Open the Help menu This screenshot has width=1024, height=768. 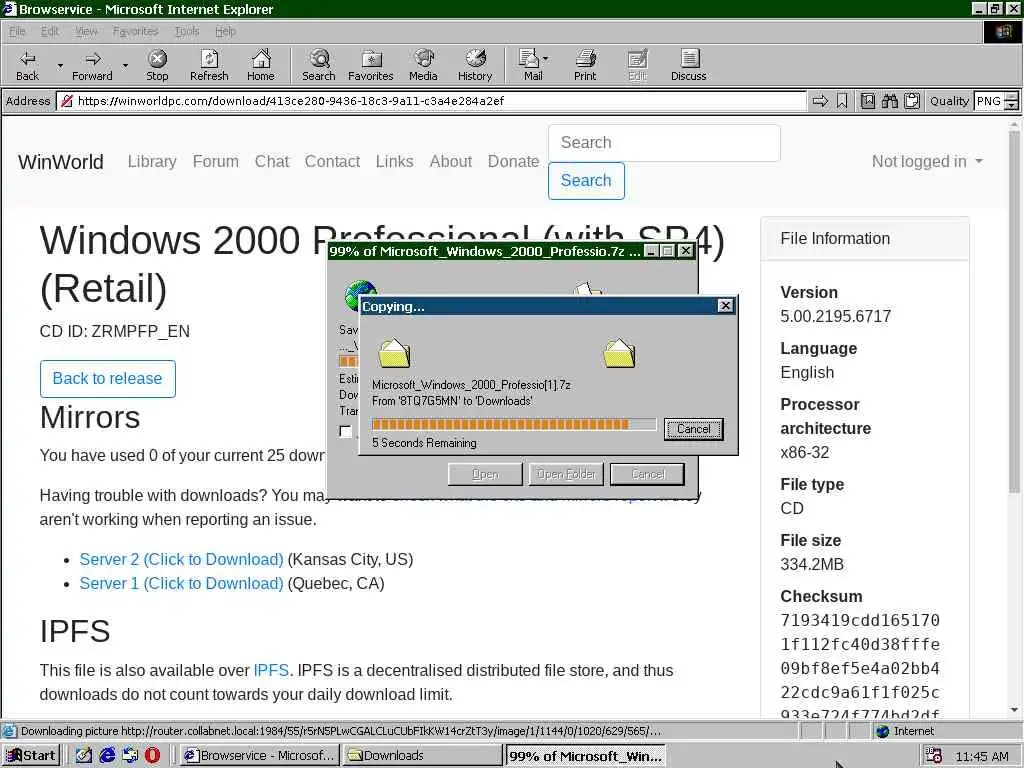click(x=225, y=31)
